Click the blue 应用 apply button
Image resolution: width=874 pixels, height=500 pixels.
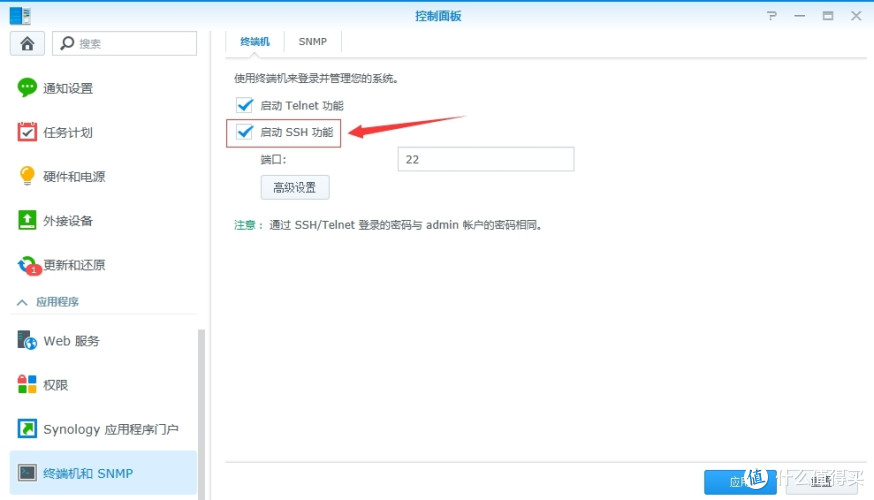tap(740, 482)
